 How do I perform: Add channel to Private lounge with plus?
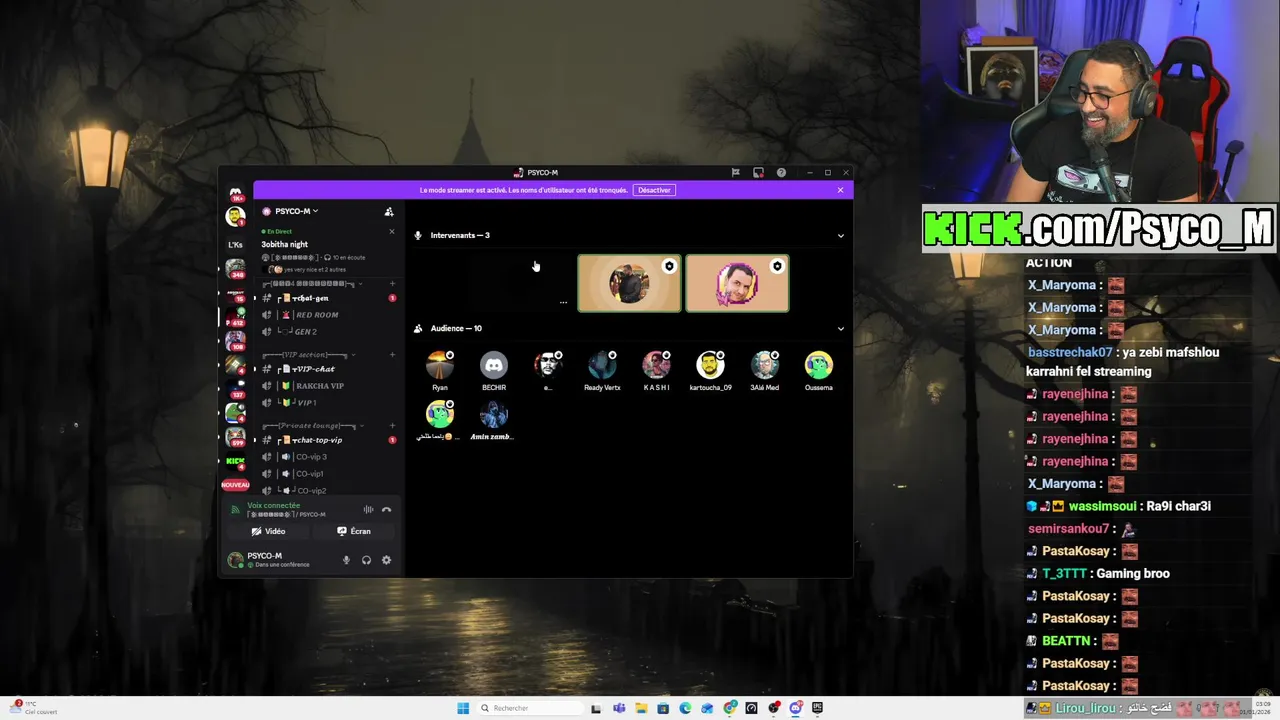tap(392, 426)
